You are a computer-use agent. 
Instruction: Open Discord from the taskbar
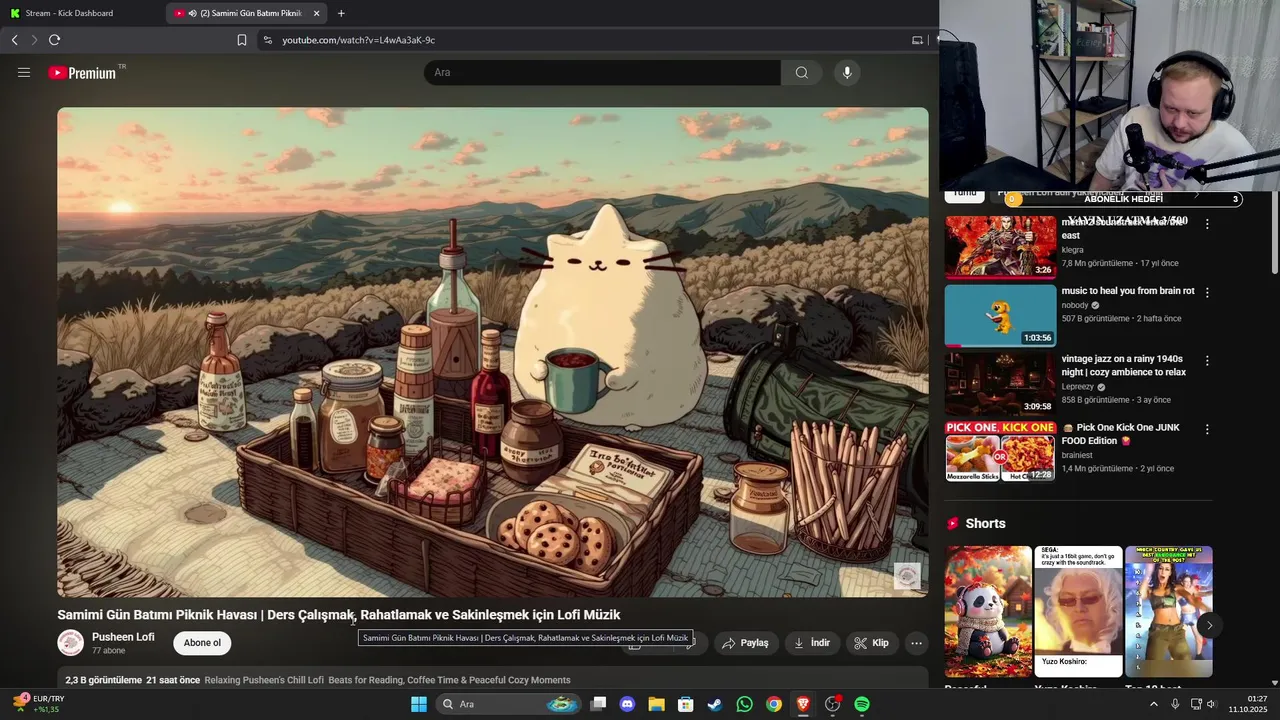point(627,704)
